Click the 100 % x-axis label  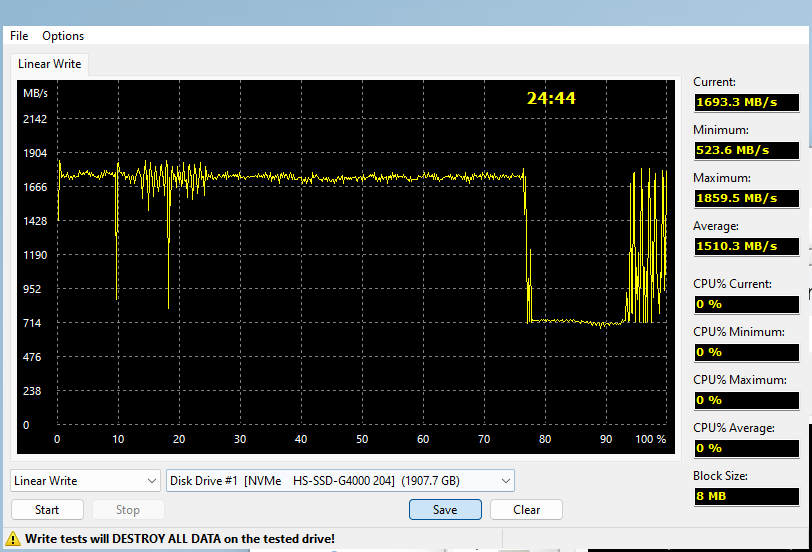tap(650, 439)
